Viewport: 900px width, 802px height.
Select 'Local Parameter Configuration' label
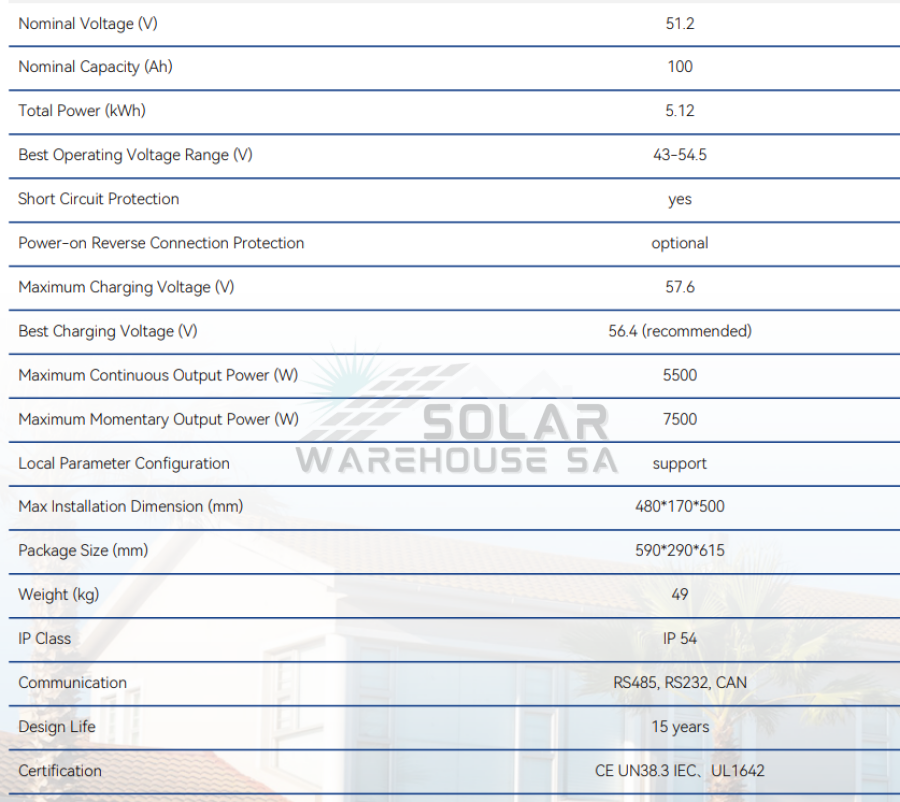[124, 463]
